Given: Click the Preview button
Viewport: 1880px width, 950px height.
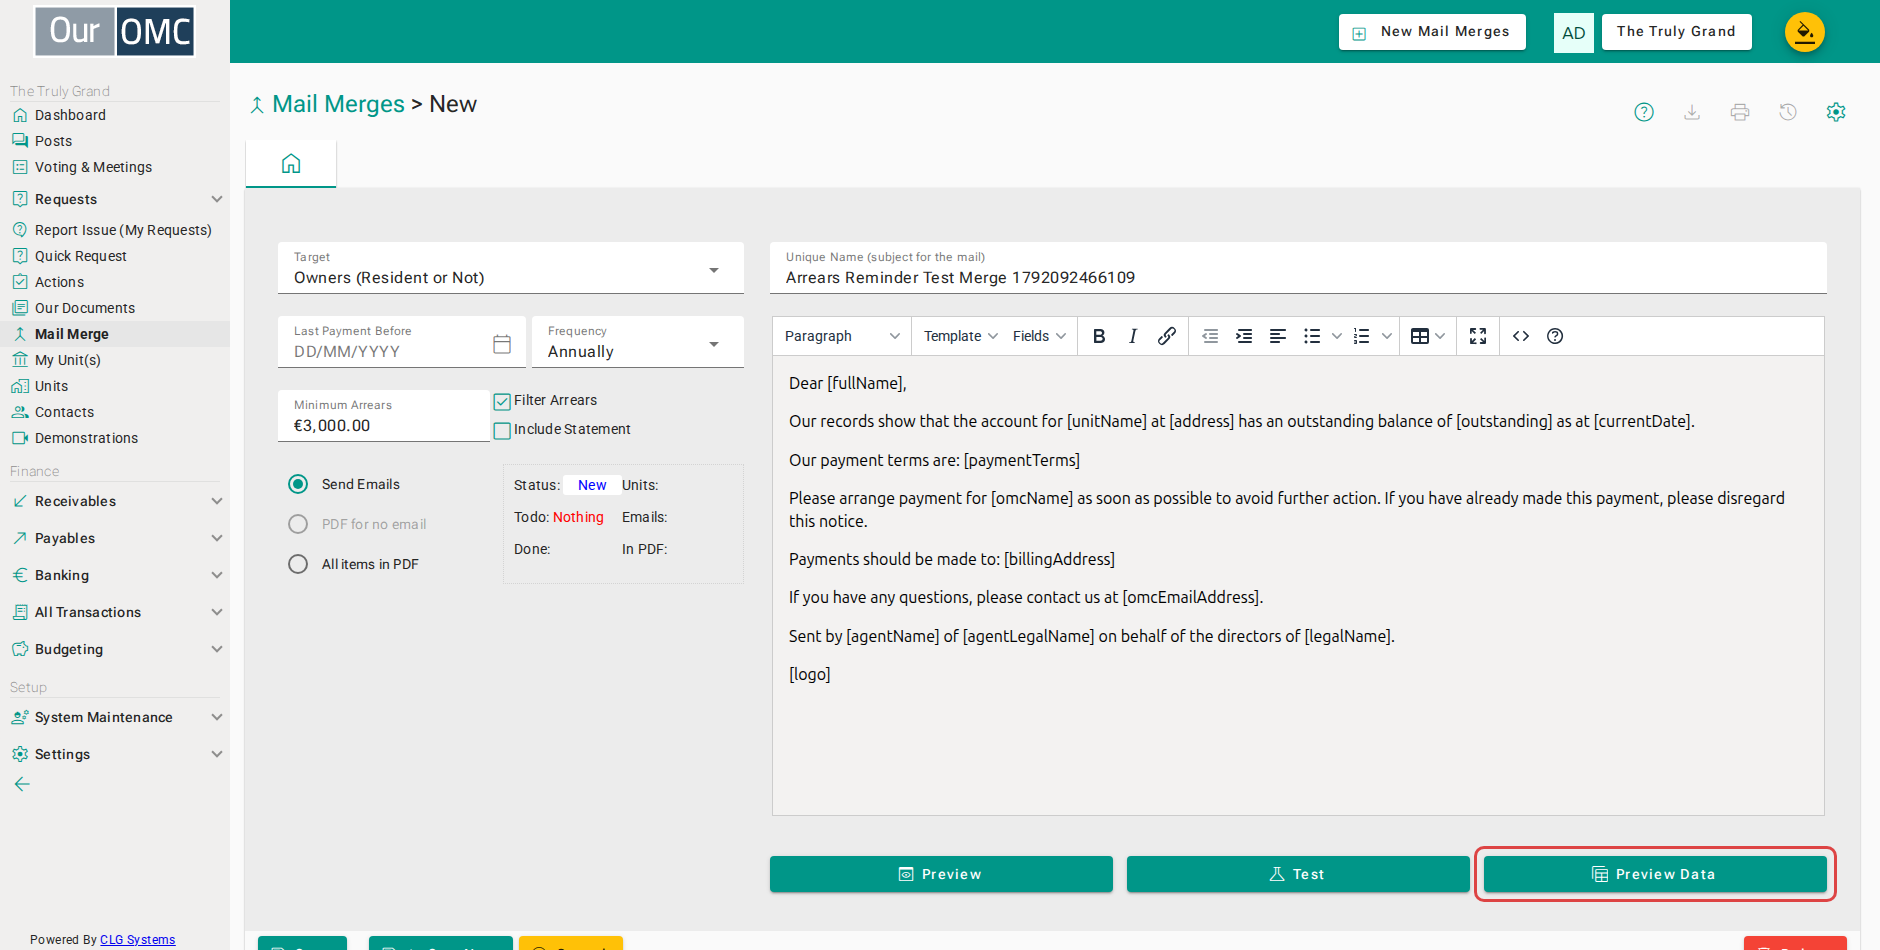Looking at the screenshot, I should (941, 874).
